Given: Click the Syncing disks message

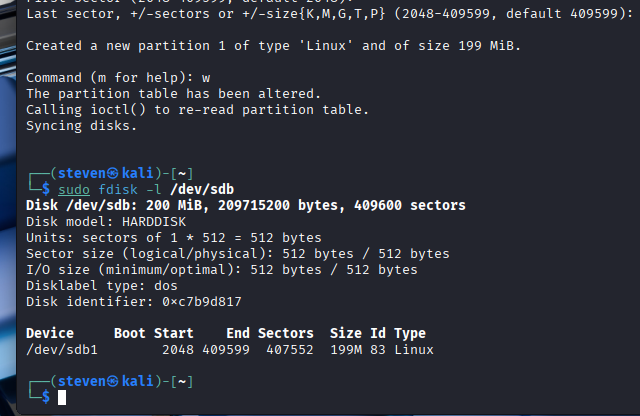Looking at the screenshot, I should (x=82, y=125).
